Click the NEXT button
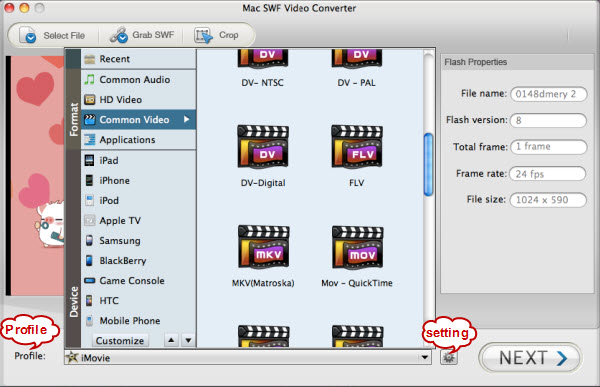600x387 pixels. [530, 358]
